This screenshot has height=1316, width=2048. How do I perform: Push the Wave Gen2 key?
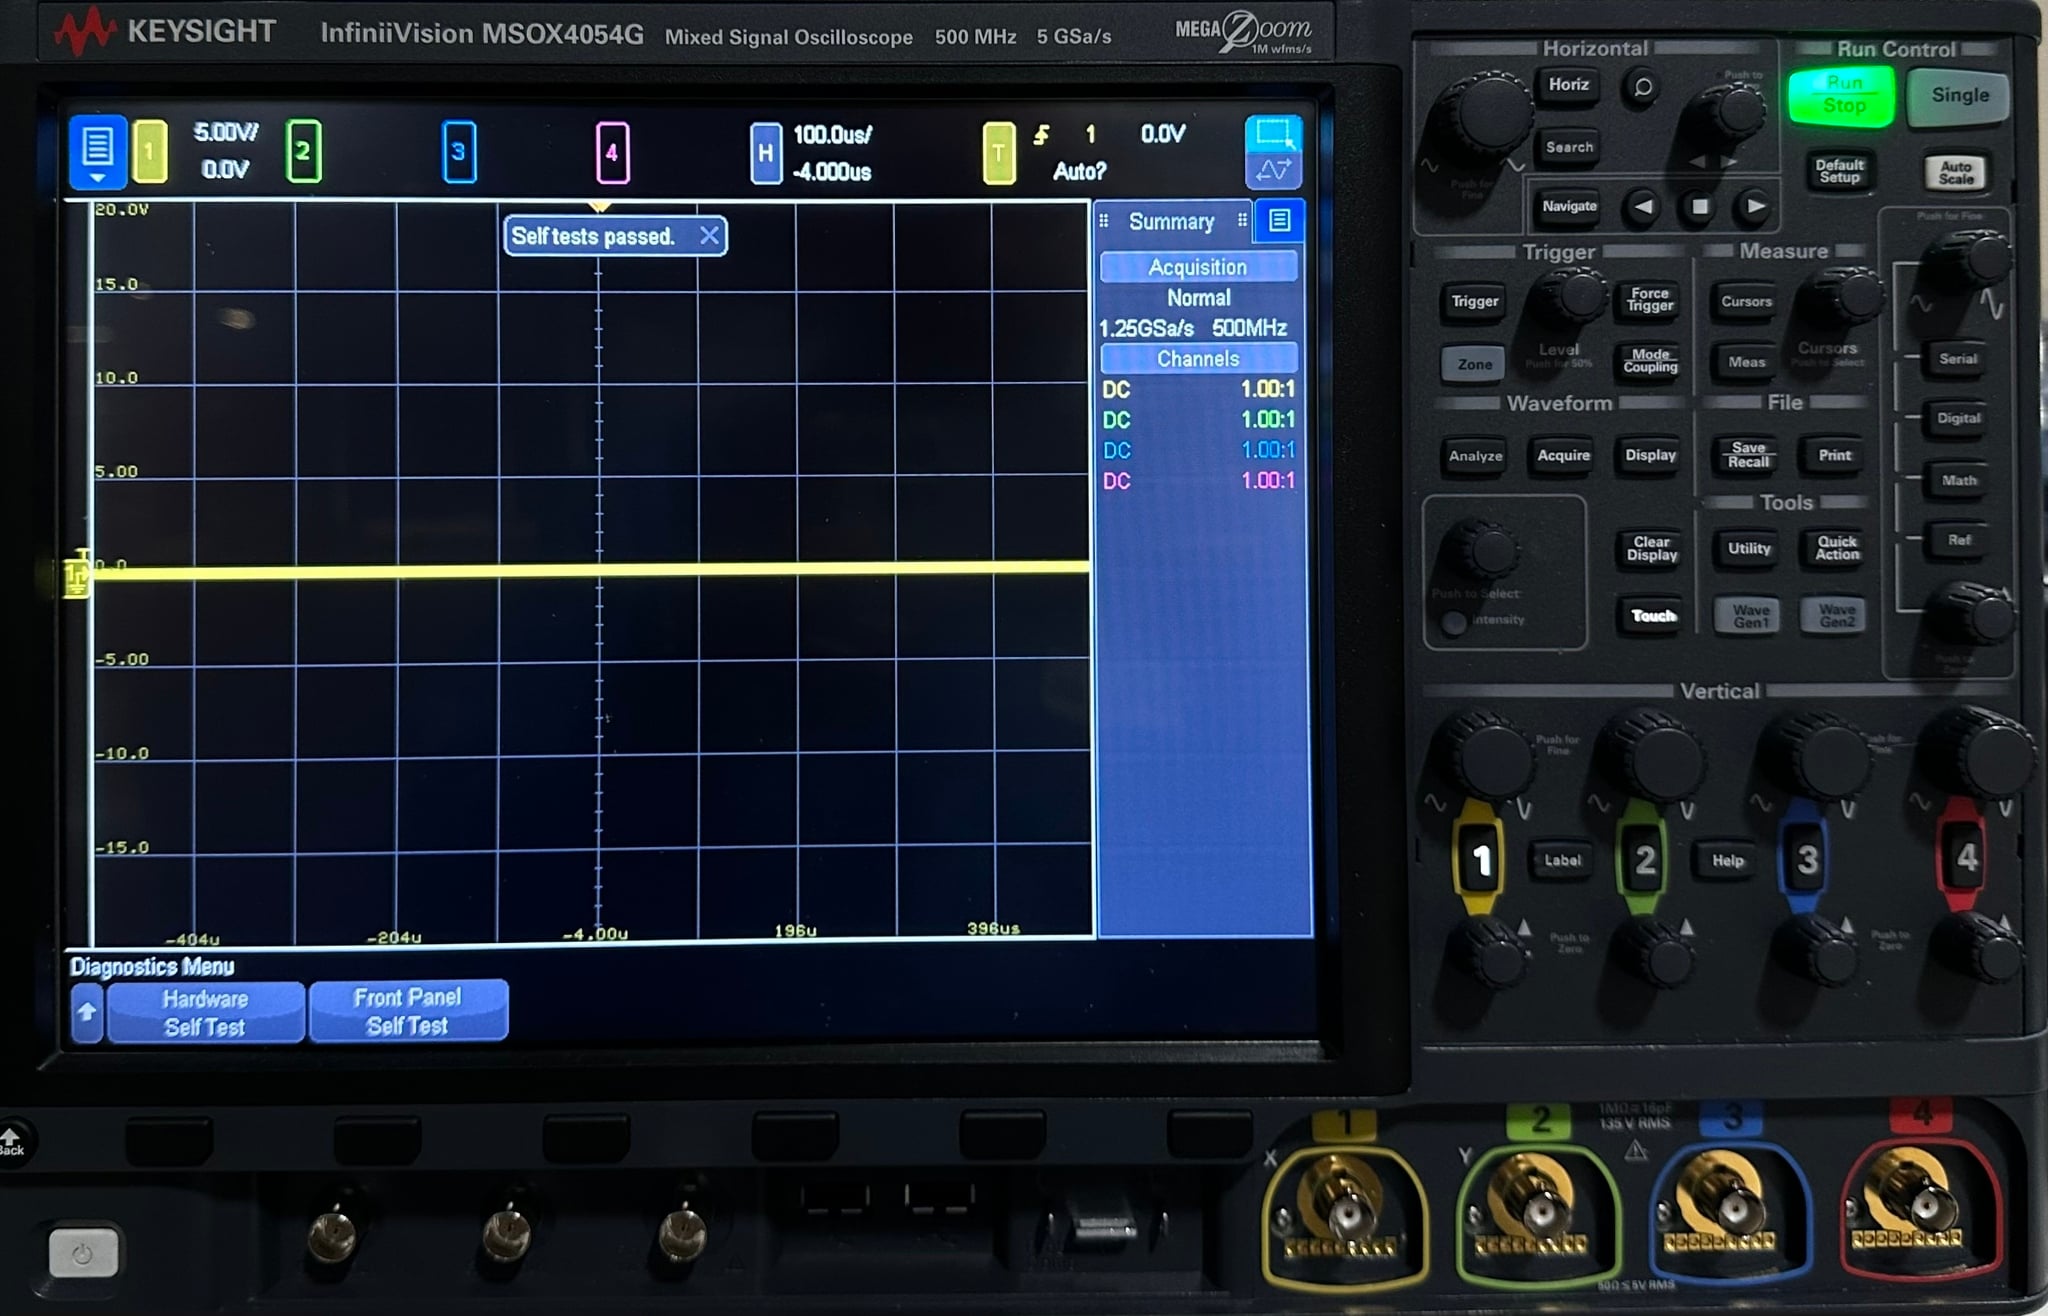1836,616
